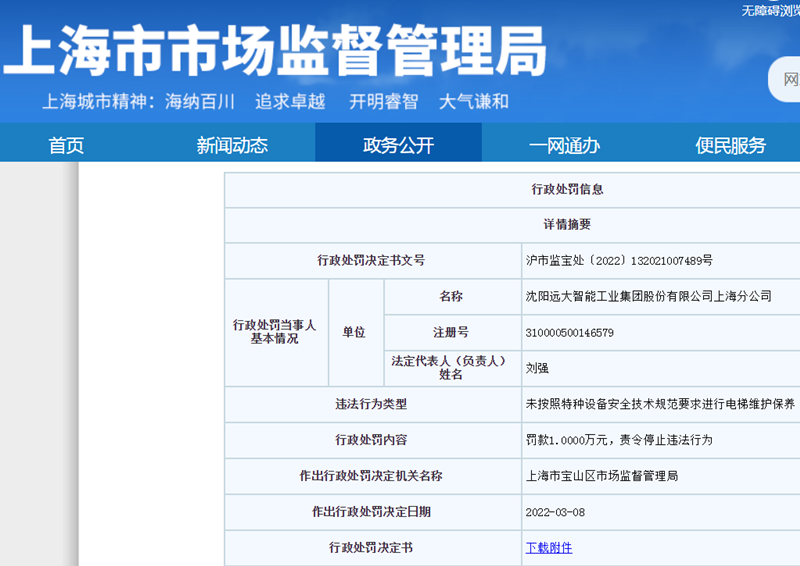
Task: Select the decision date 2022-03-08
Action: (555, 512)
